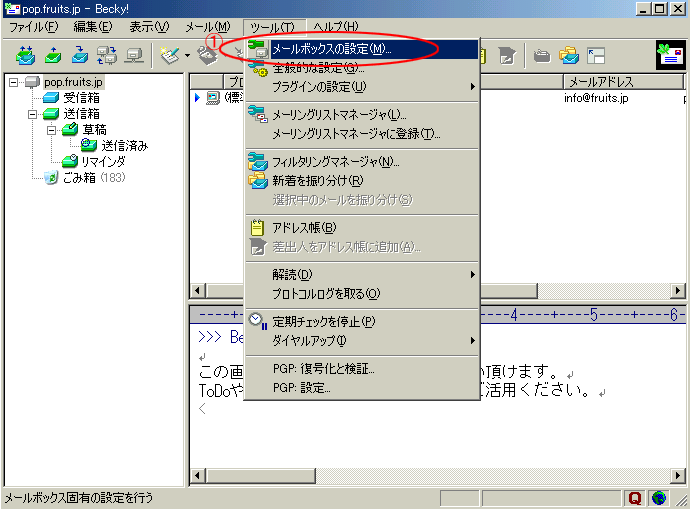Click the window layout toolbar icon
The height and width of the screenshot is (509, 690).
tap(596, 56)
